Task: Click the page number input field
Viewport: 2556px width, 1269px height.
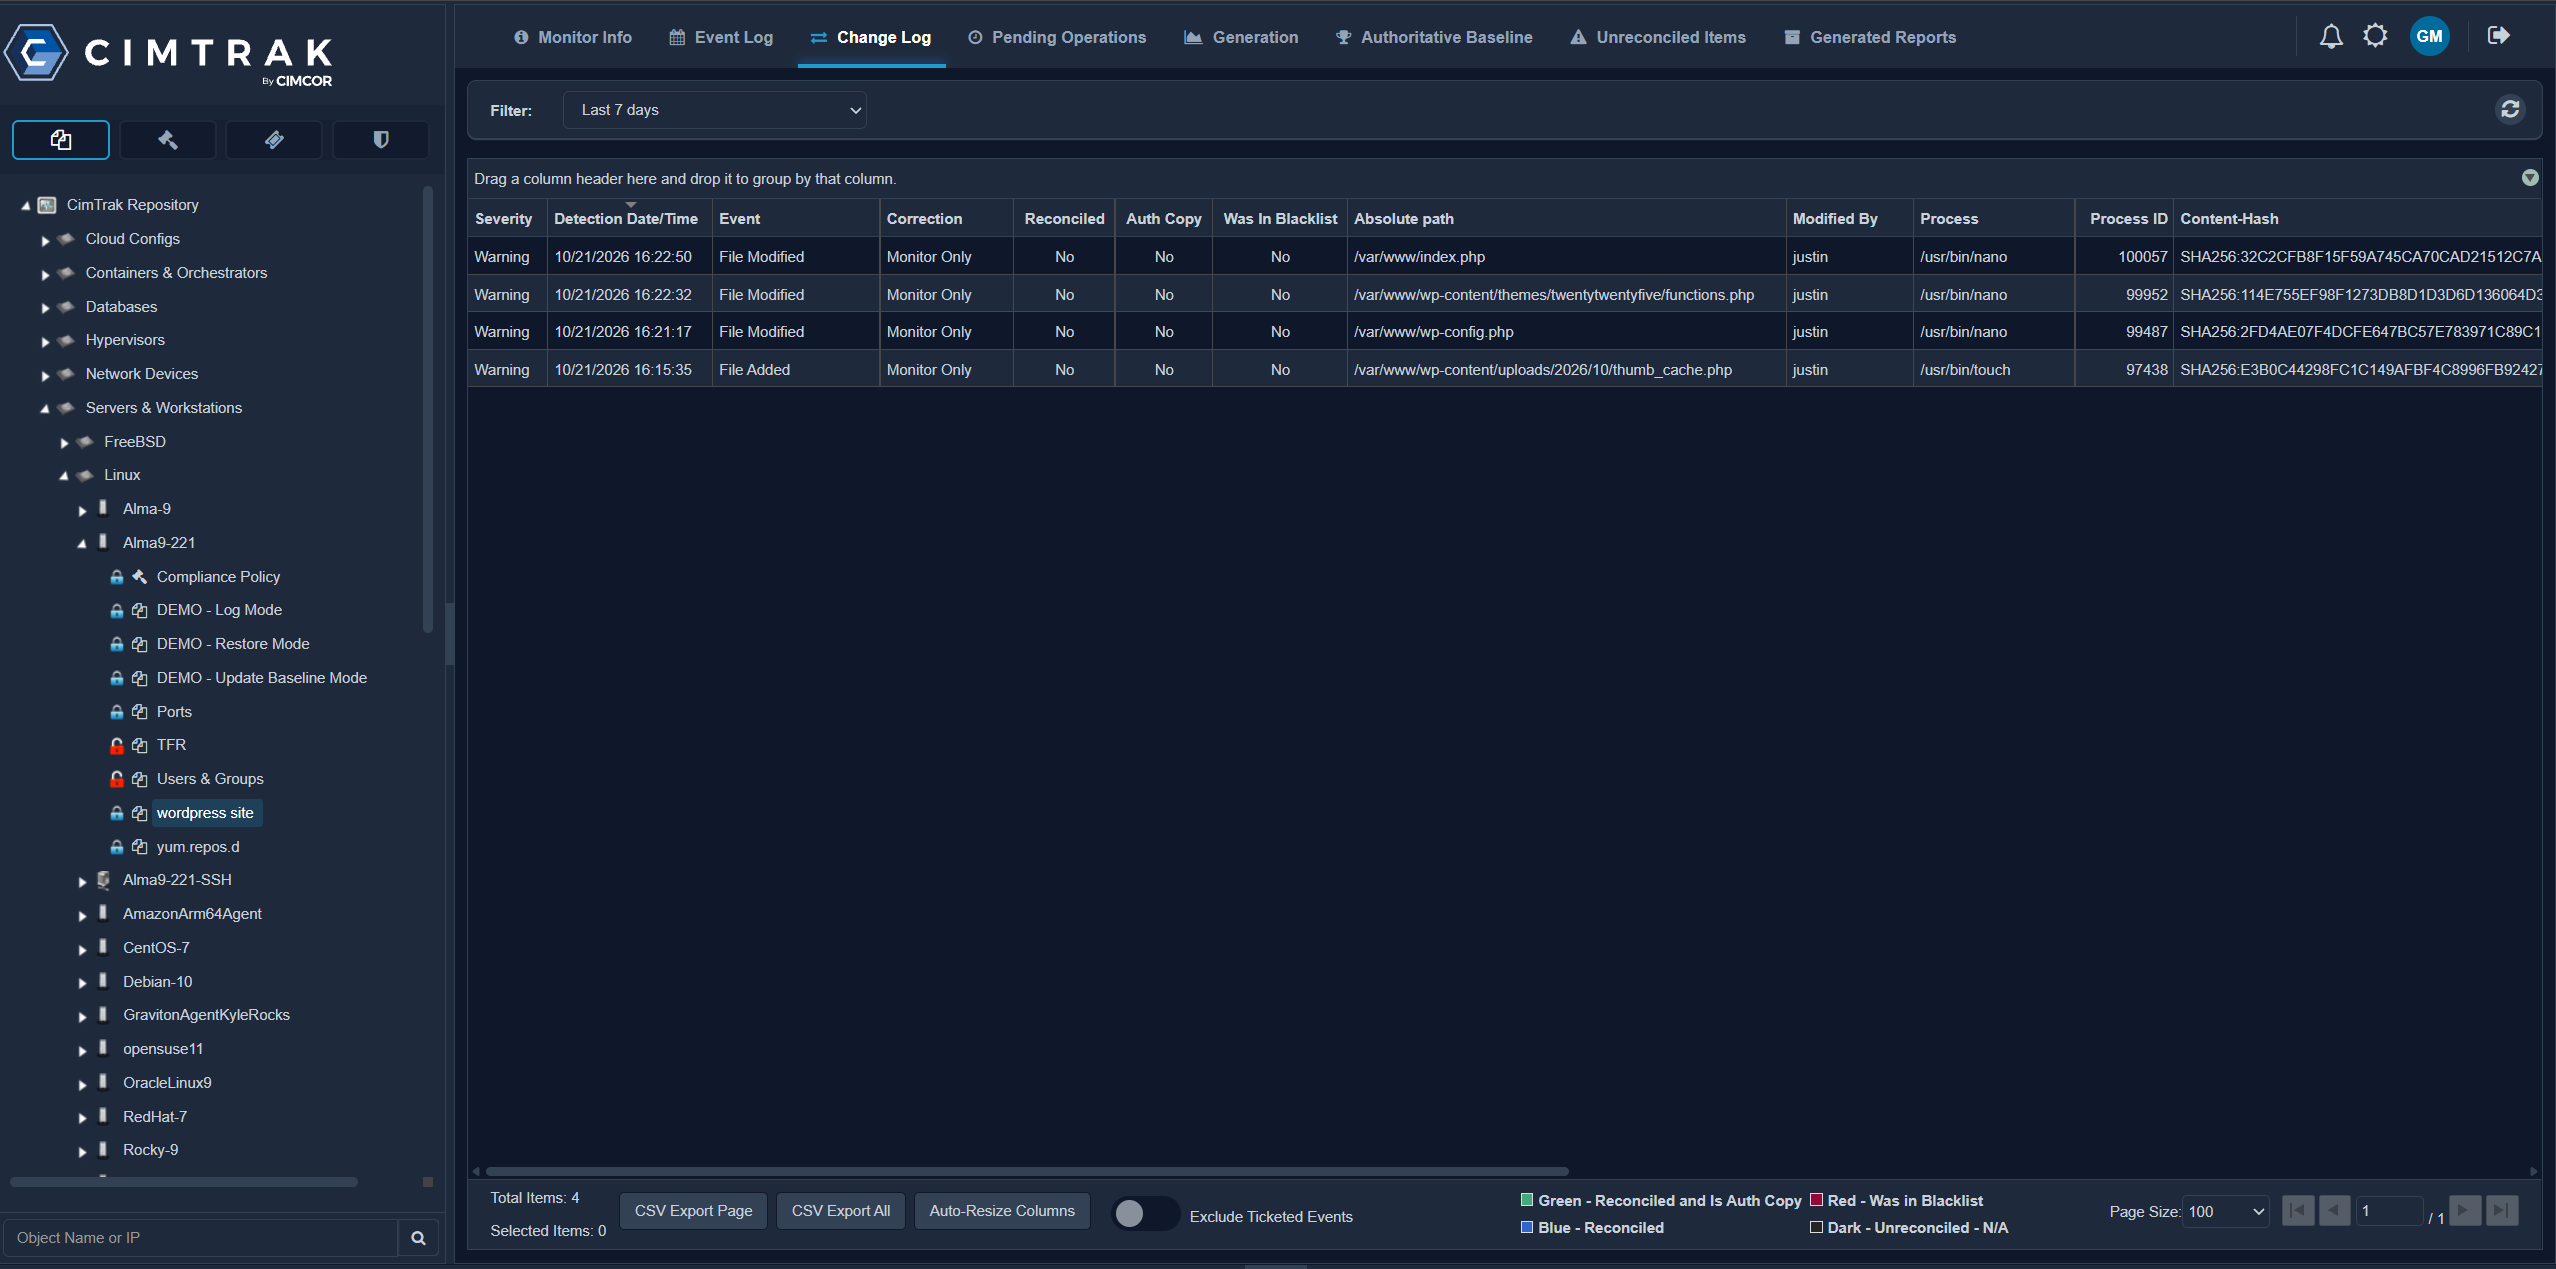Action: click(2389, 1211)
